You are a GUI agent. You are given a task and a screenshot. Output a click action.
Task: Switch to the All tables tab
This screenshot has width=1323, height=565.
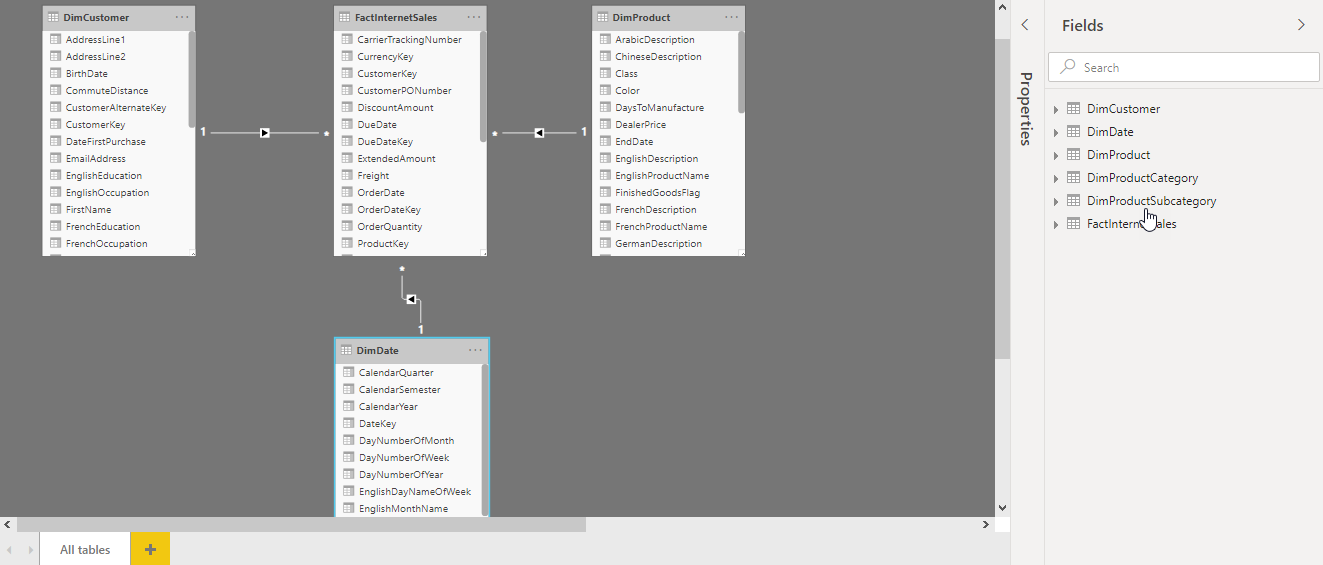[x=85, y=549]
